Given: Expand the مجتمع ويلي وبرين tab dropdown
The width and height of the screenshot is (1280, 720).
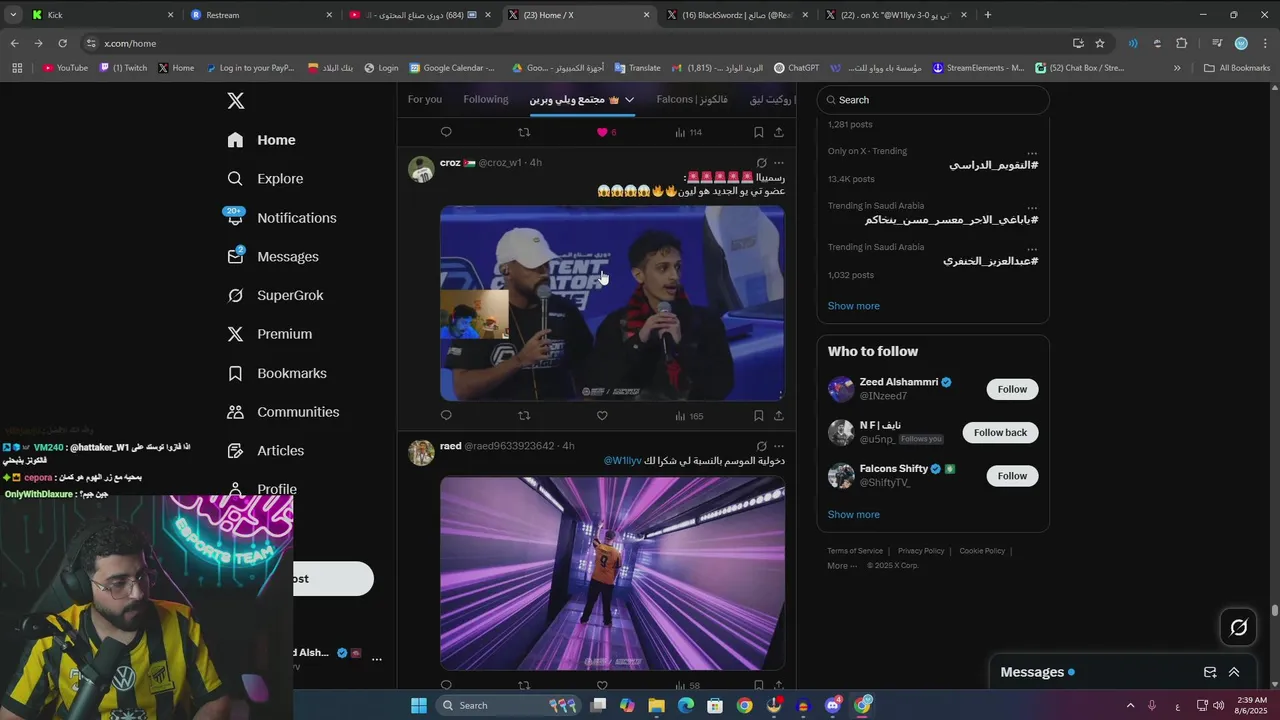Looking at the screenshot, I should click(x=629, y=100).
